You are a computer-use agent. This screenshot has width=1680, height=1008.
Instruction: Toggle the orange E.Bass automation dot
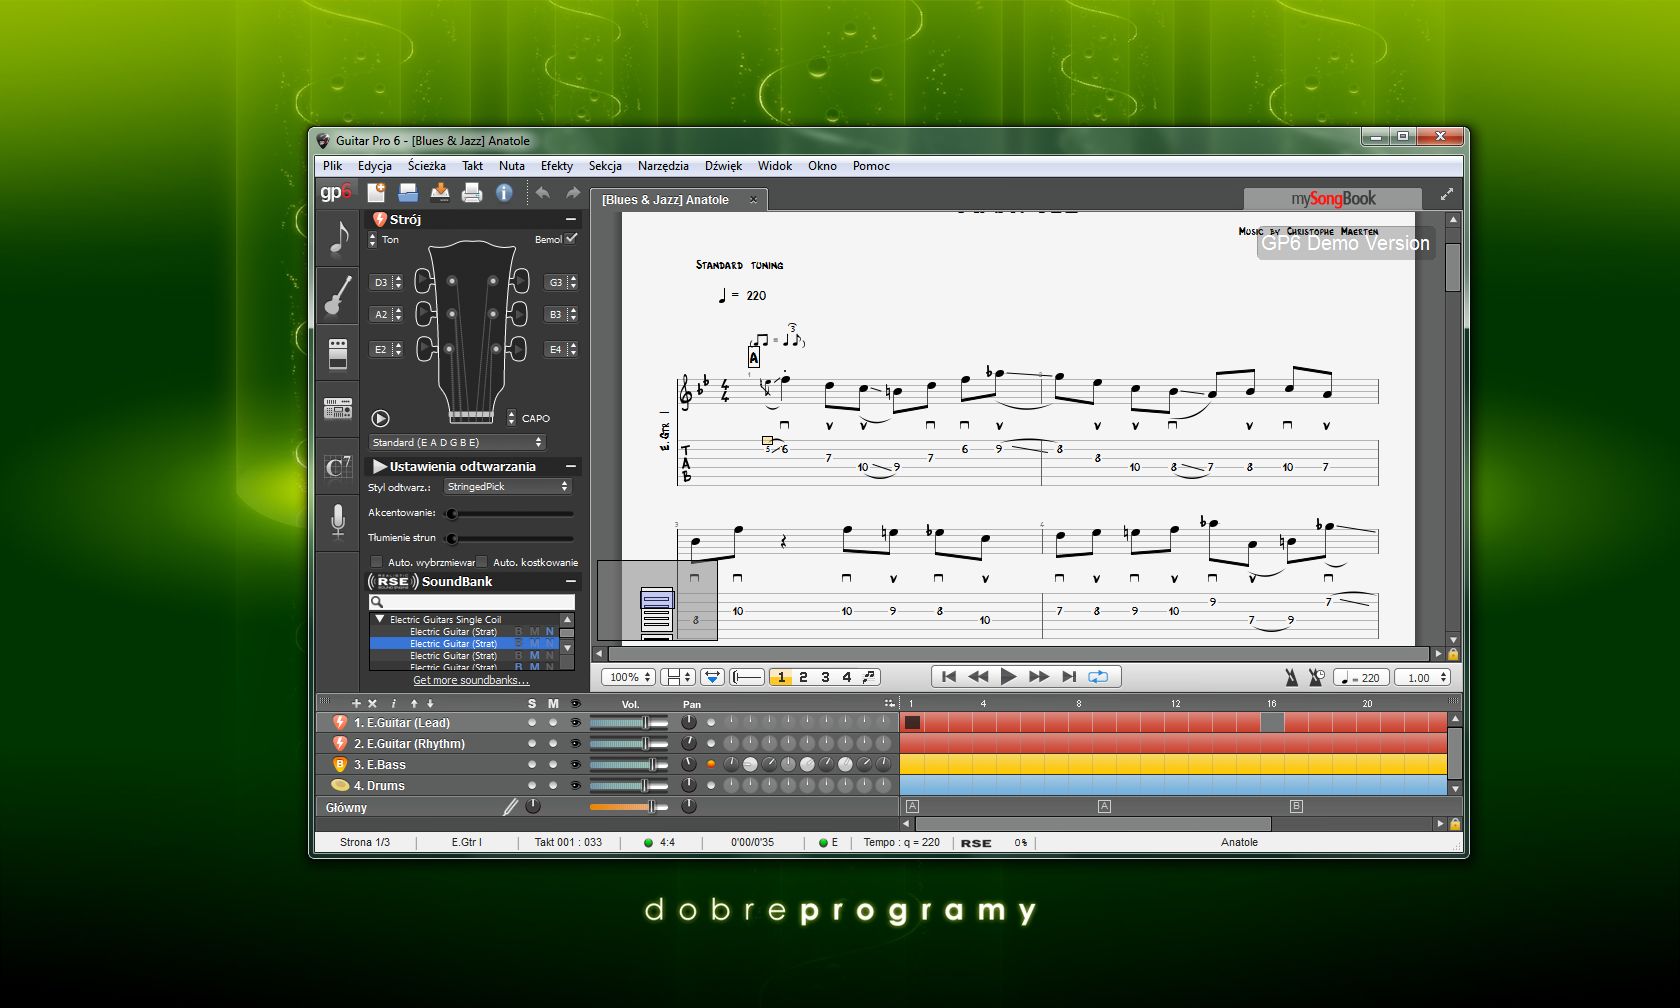pyautogui.click(x=711, y=764)
